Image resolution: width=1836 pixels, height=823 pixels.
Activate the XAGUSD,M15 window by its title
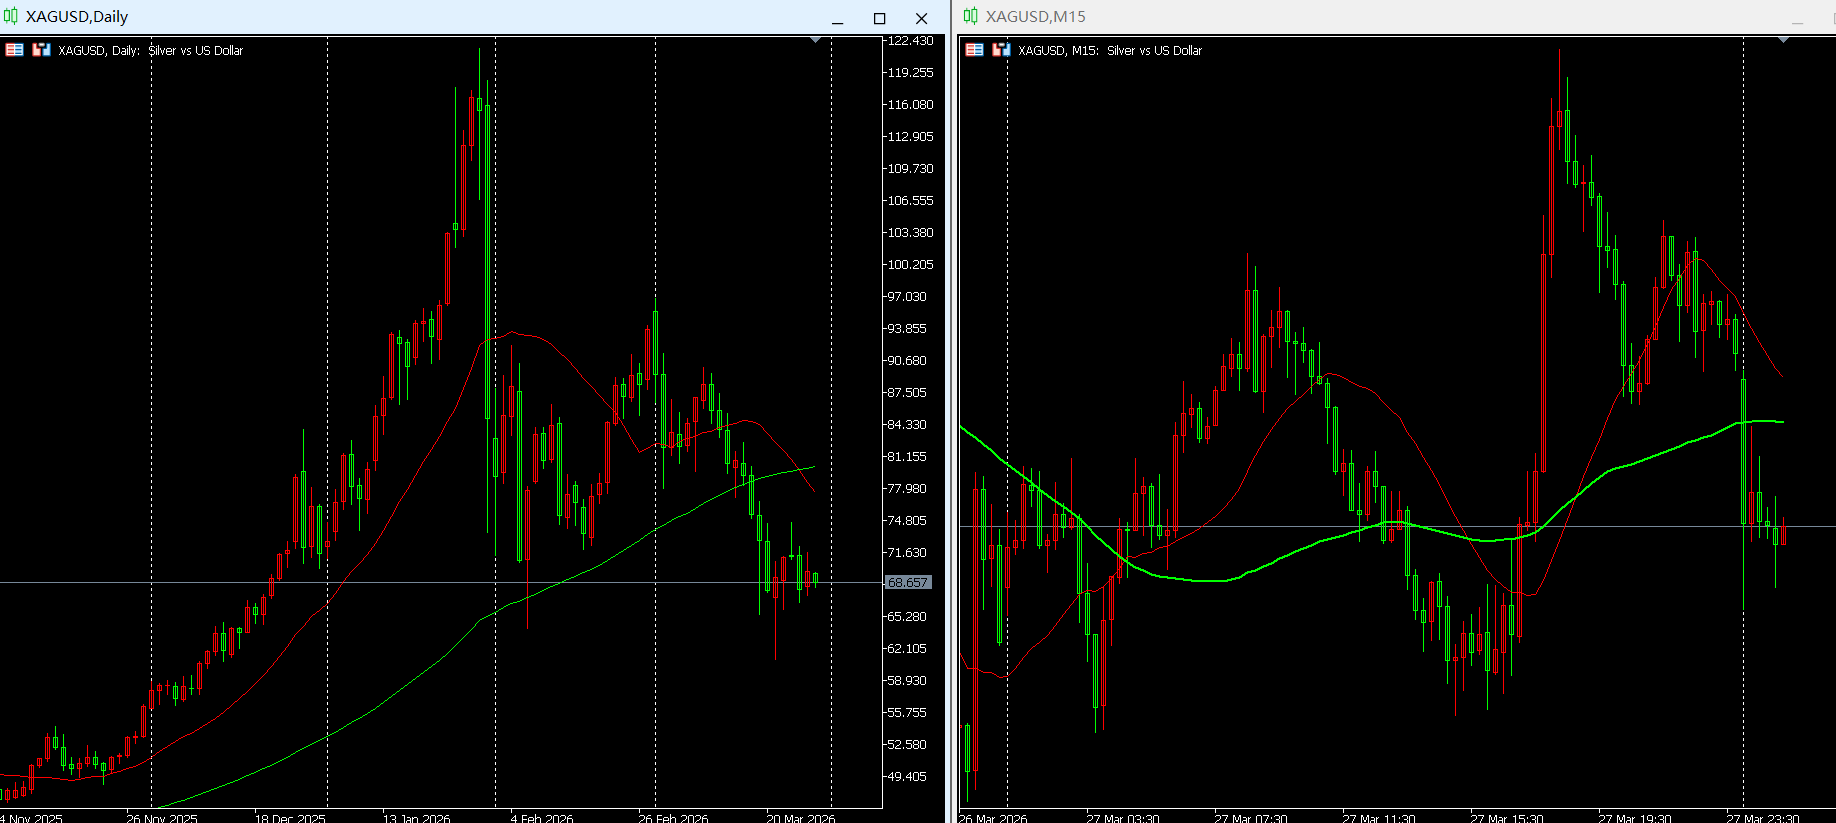[1035, 16]
